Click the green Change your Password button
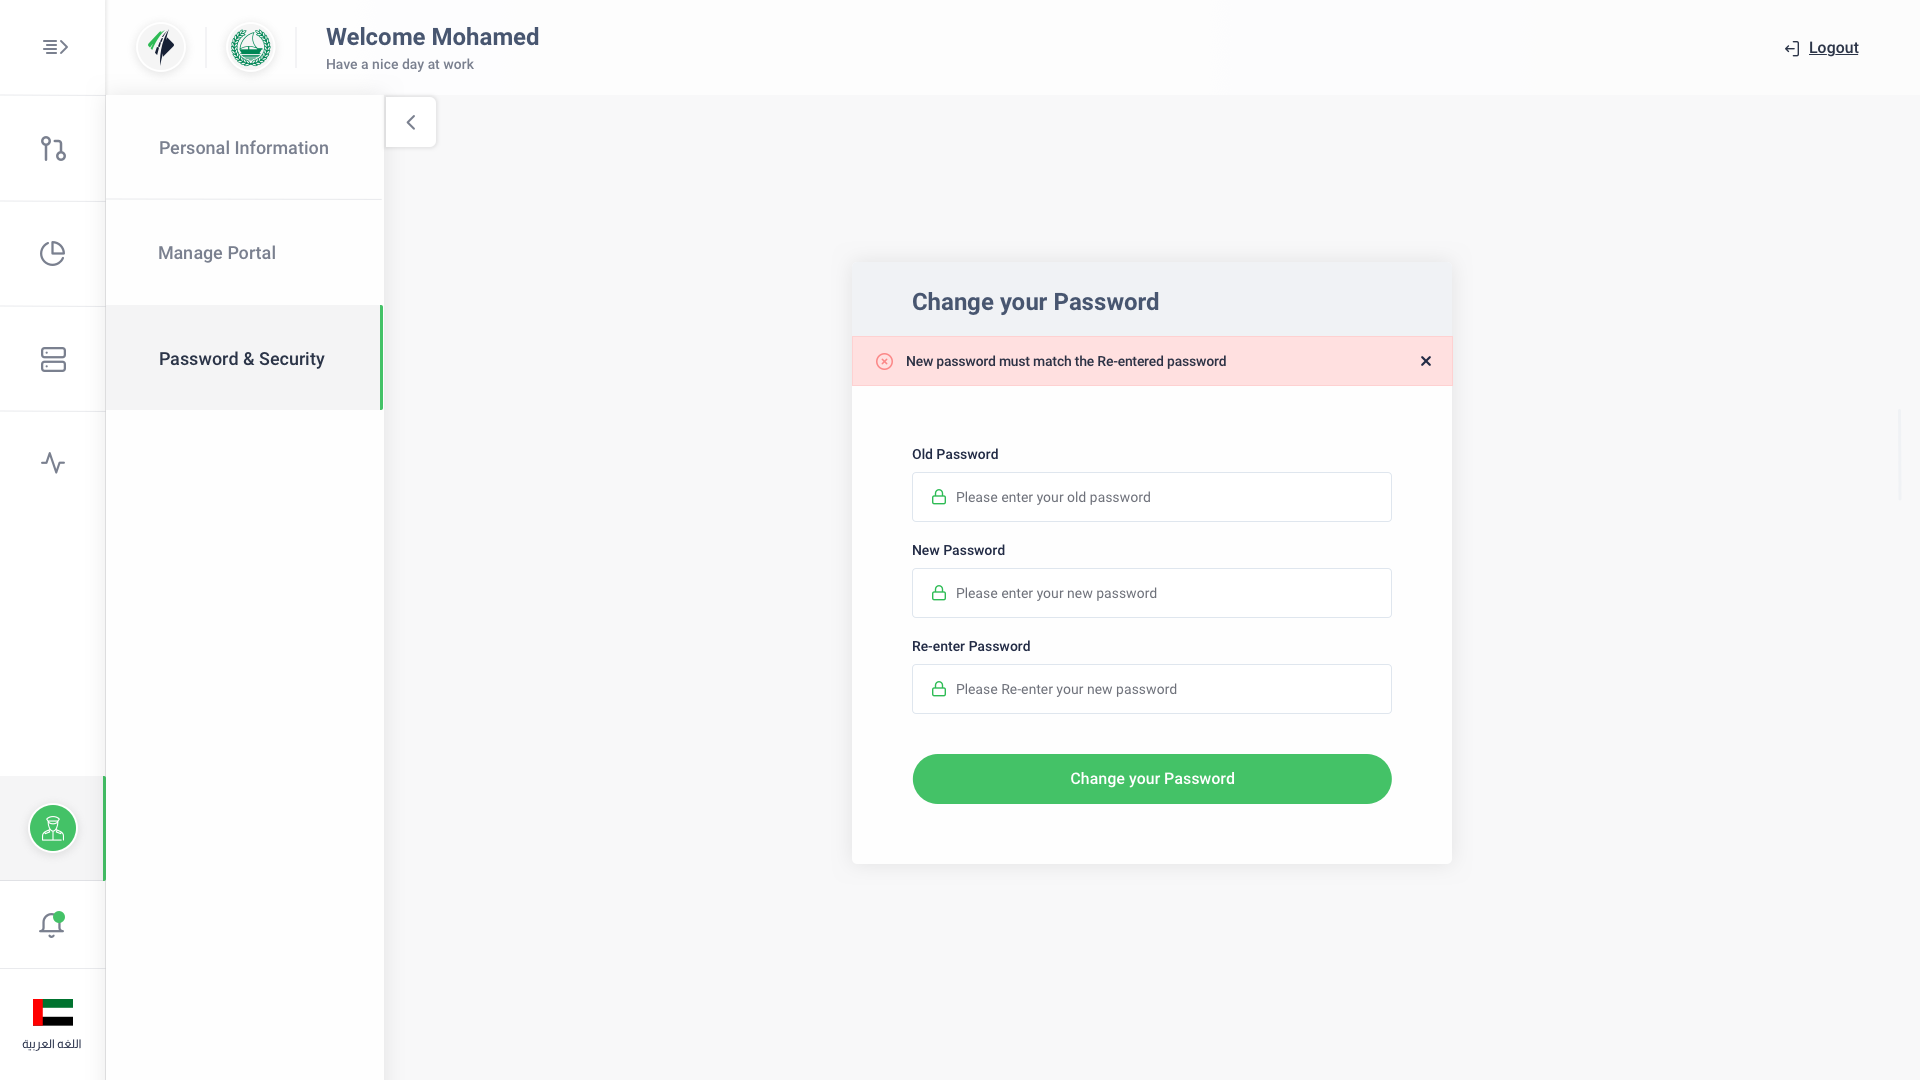This screenshot has height=1080, width=1920. 1152,779
